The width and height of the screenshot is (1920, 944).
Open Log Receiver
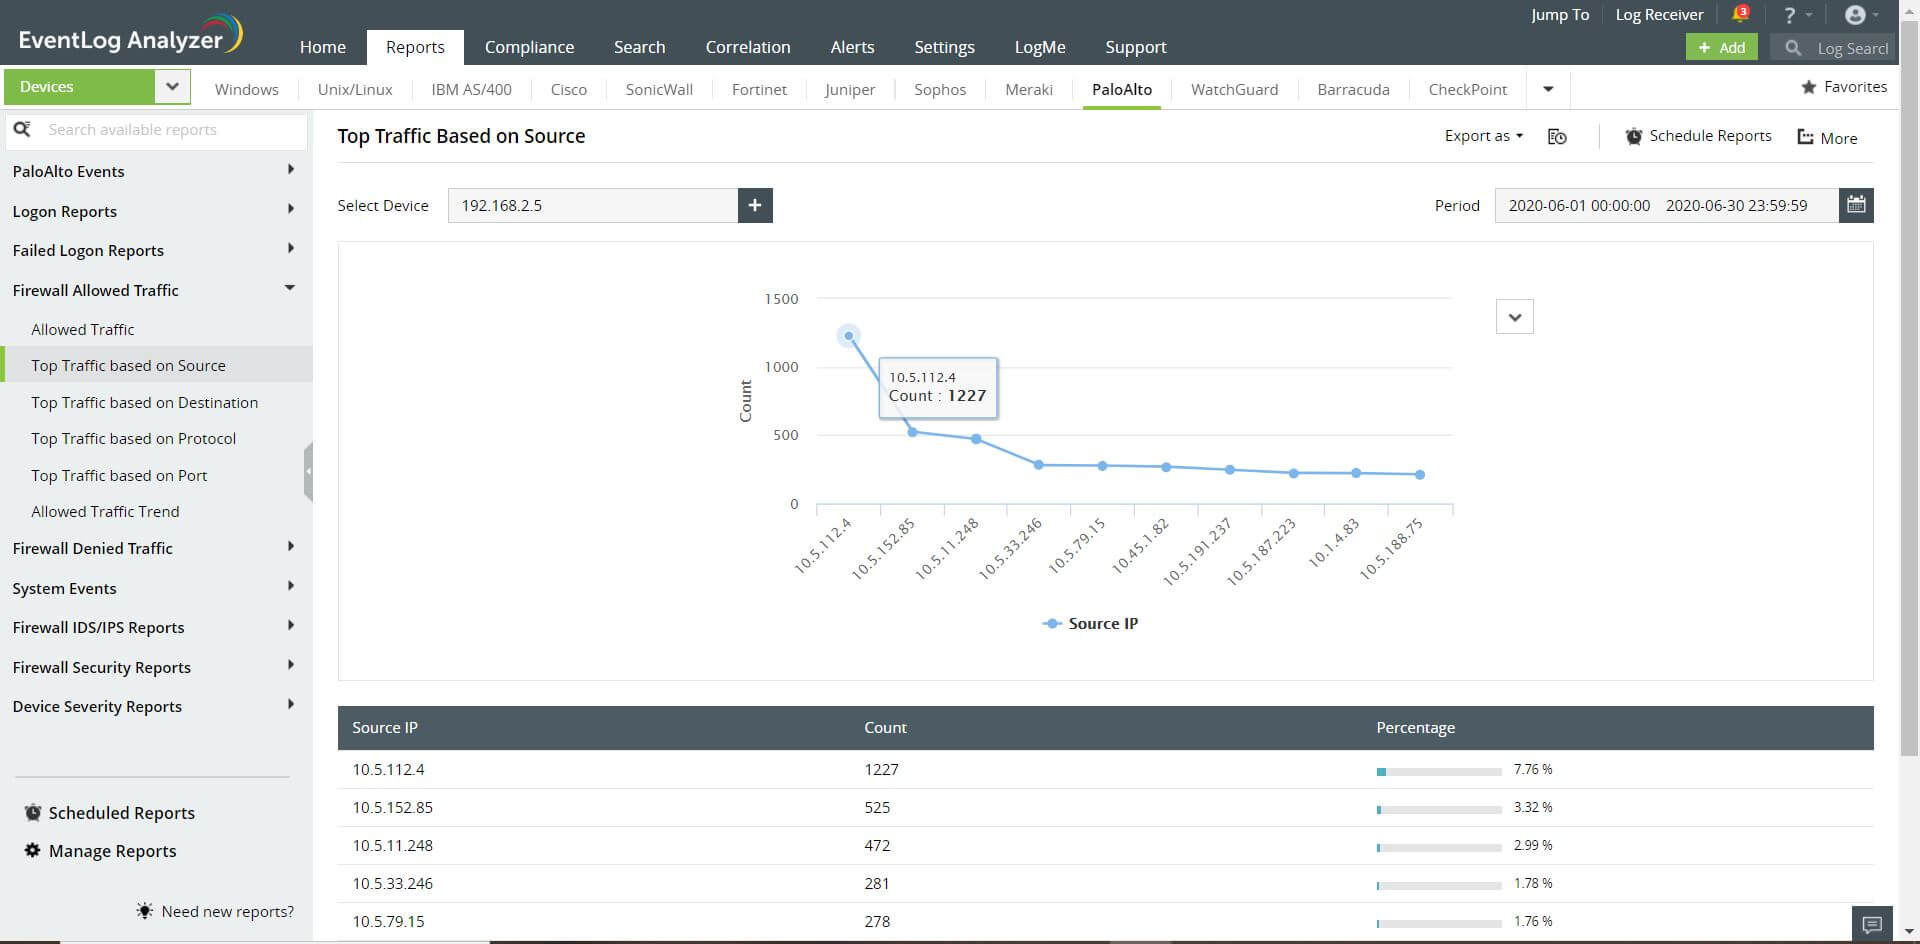coord(1659,15)
